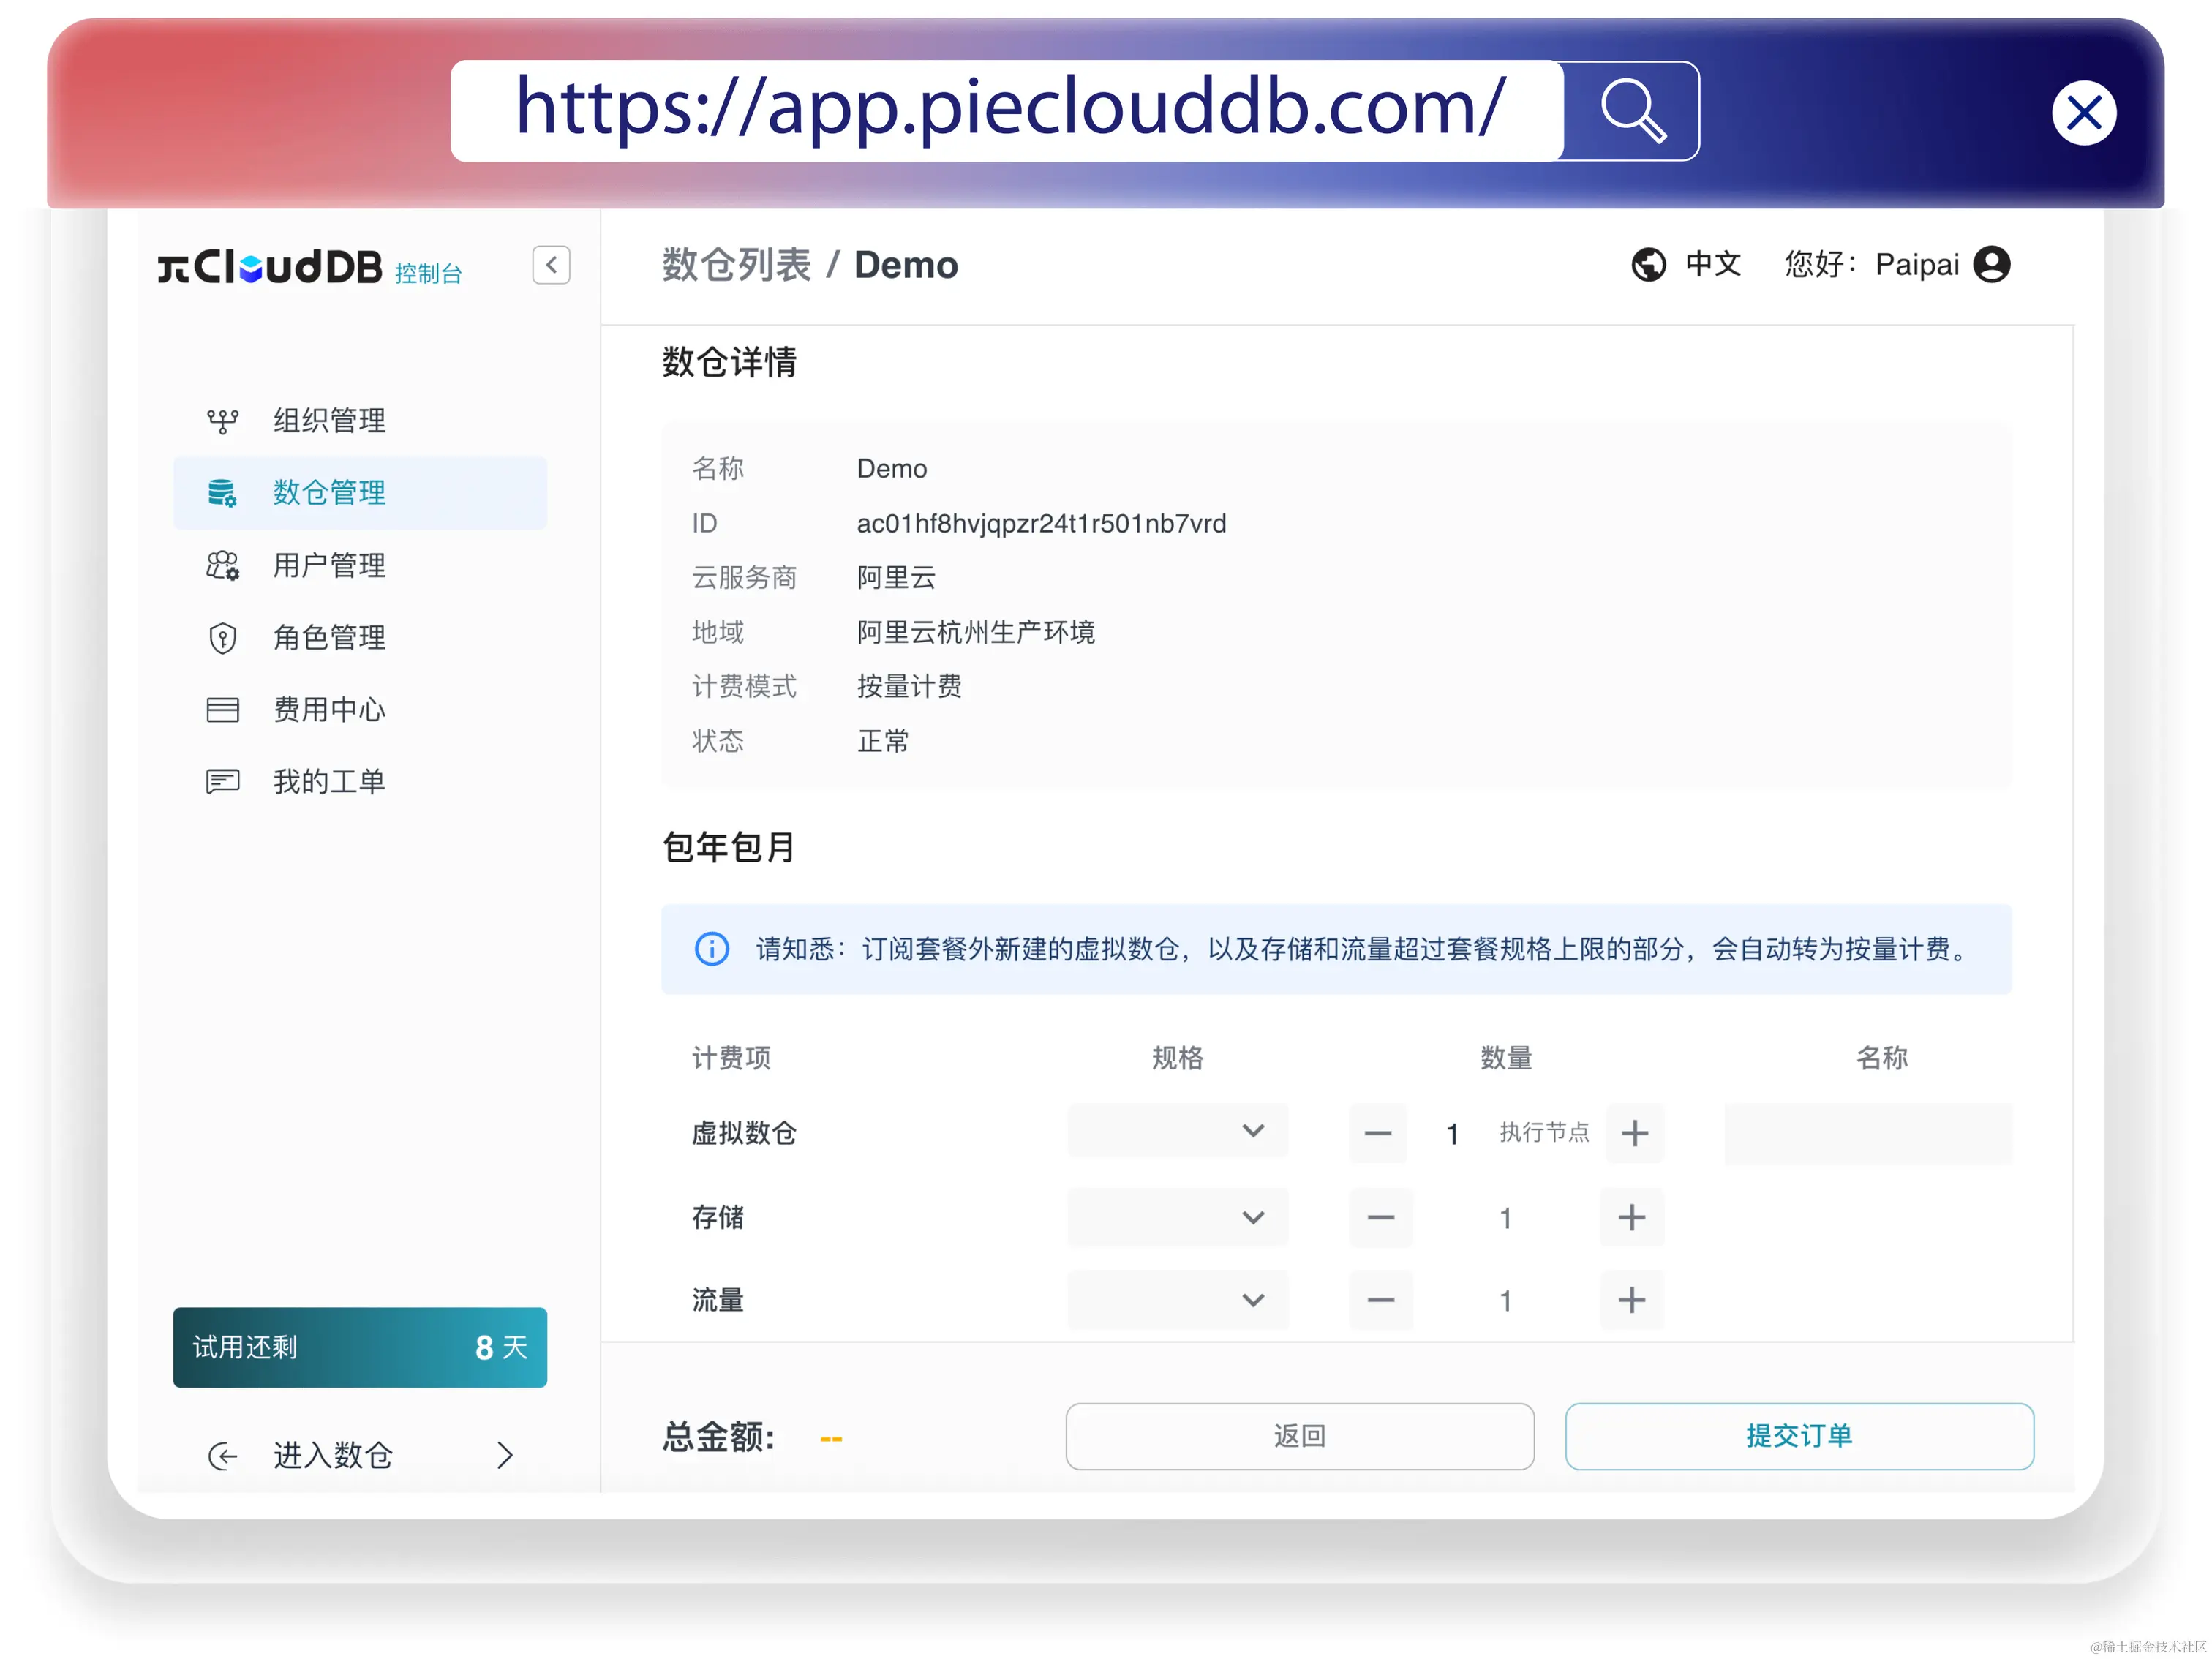This screenshot has height=1659, width=2212.
Task: Click the 角色管理 shield icon
Action: [x=222, y=638]
